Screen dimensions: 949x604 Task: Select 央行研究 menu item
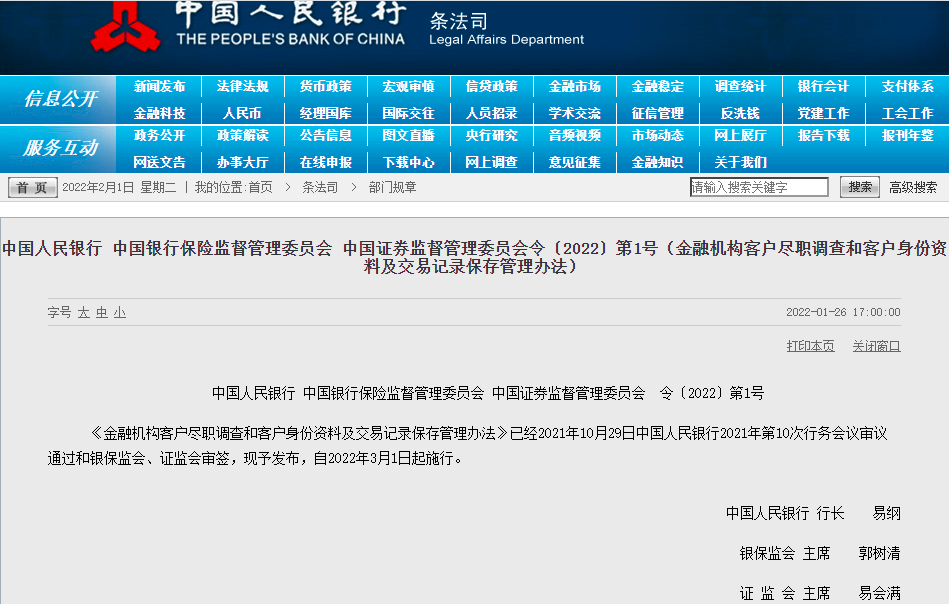coord(491,136)
